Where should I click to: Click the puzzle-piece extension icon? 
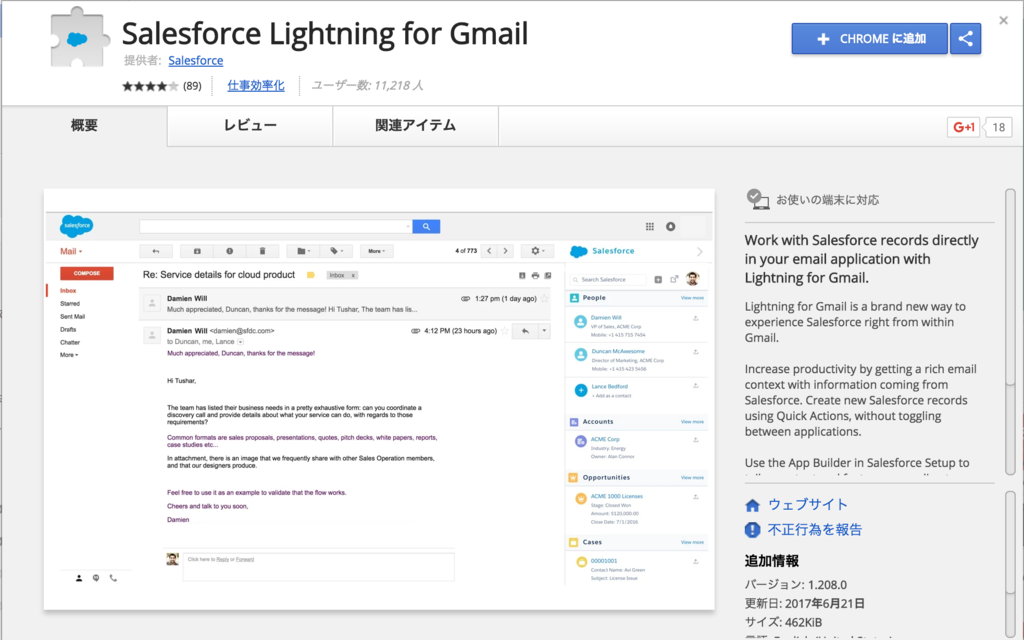pos(79,38)
